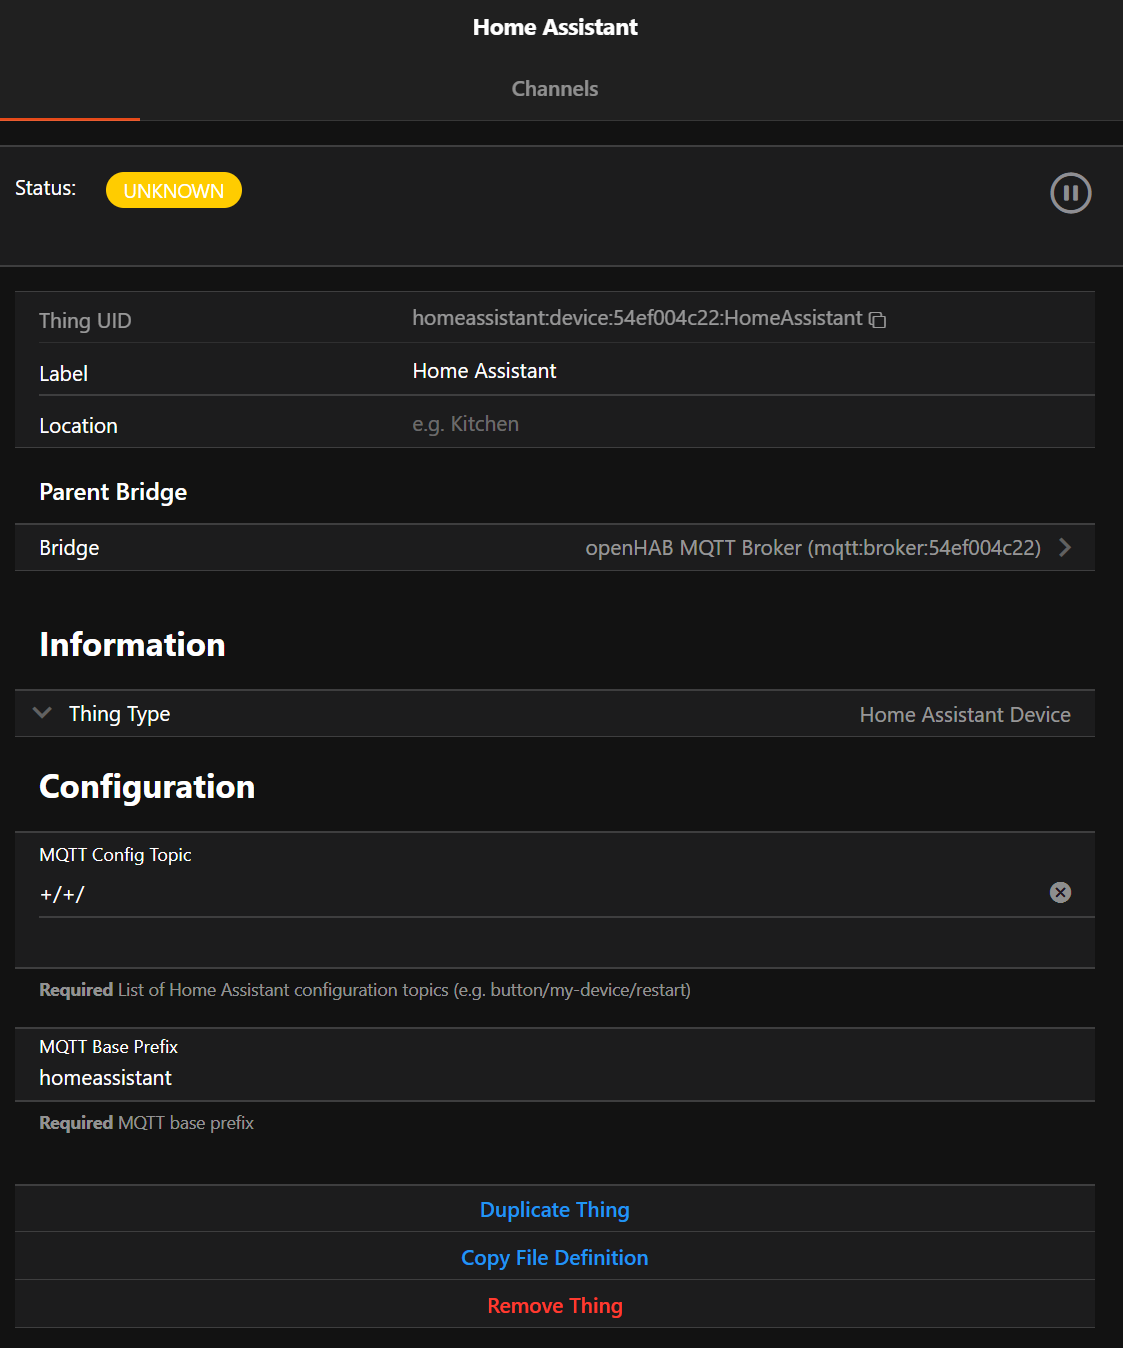Open the openHAB MQTT Broker bridge

pos(812,548)
